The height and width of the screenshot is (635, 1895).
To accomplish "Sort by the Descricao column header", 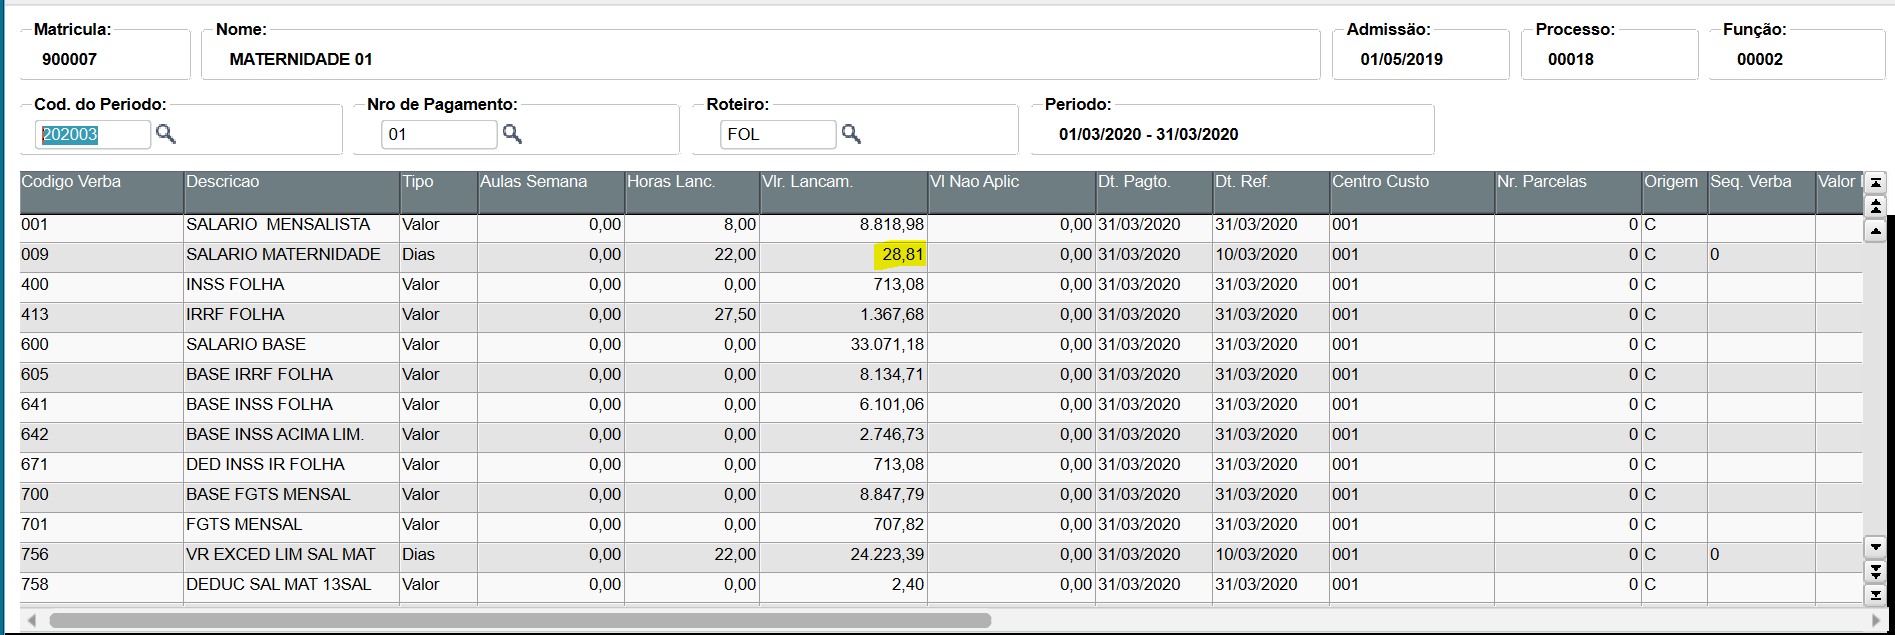I will click(x=291, y=191).
